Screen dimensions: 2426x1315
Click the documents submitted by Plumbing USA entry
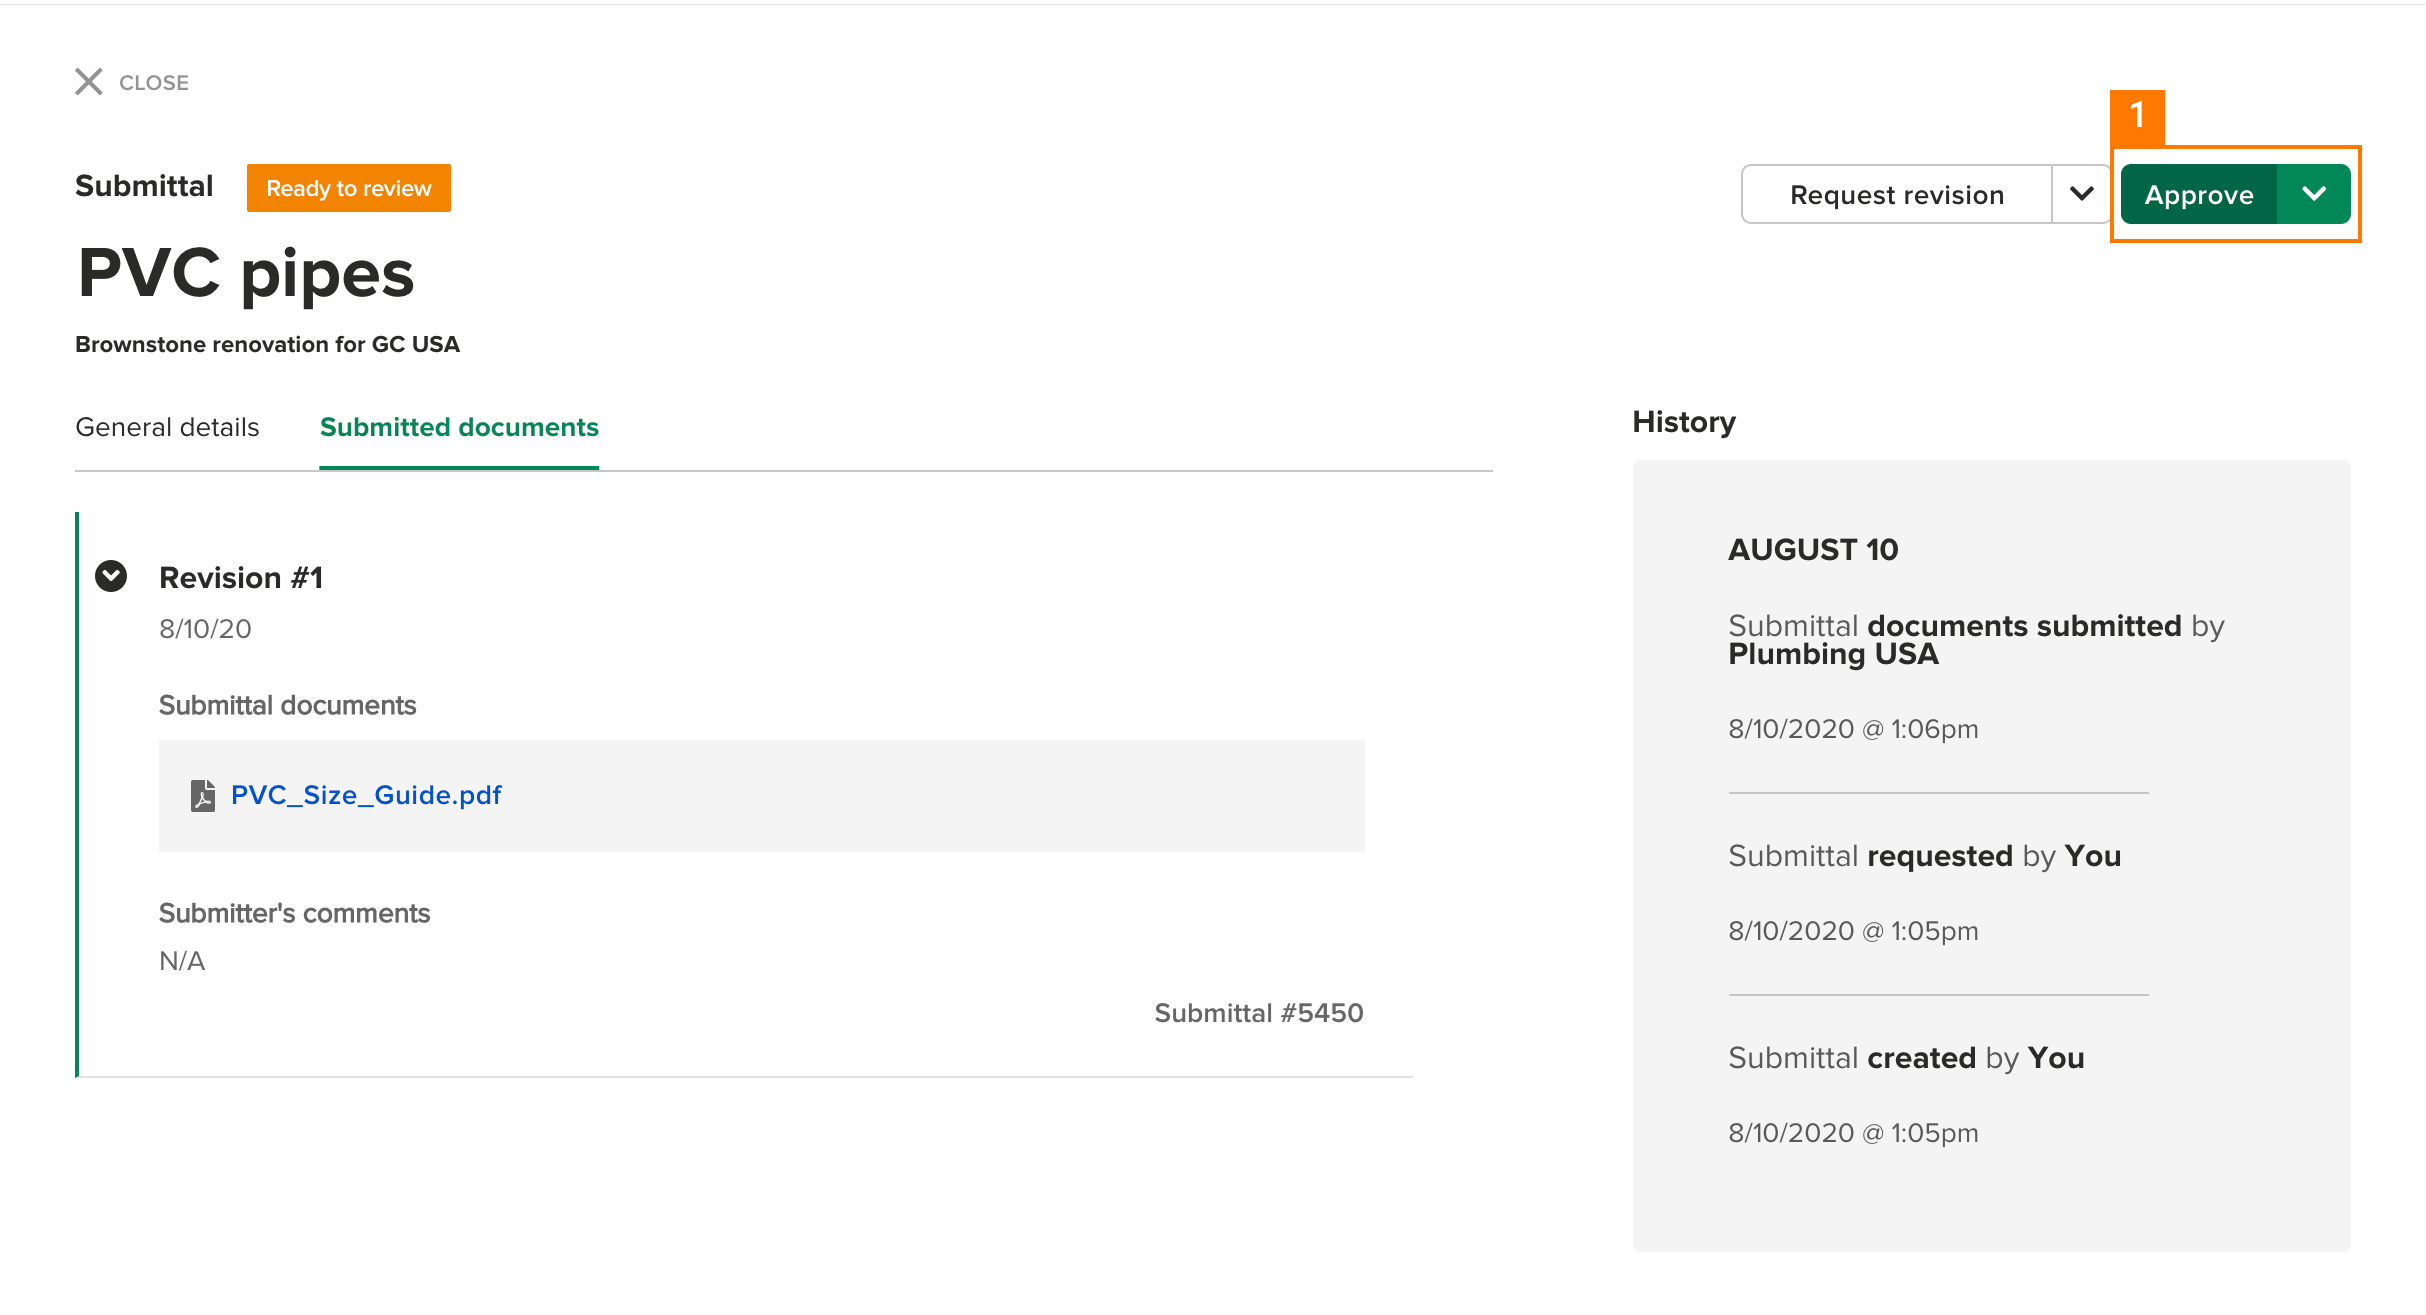[x=1976, y=640]
